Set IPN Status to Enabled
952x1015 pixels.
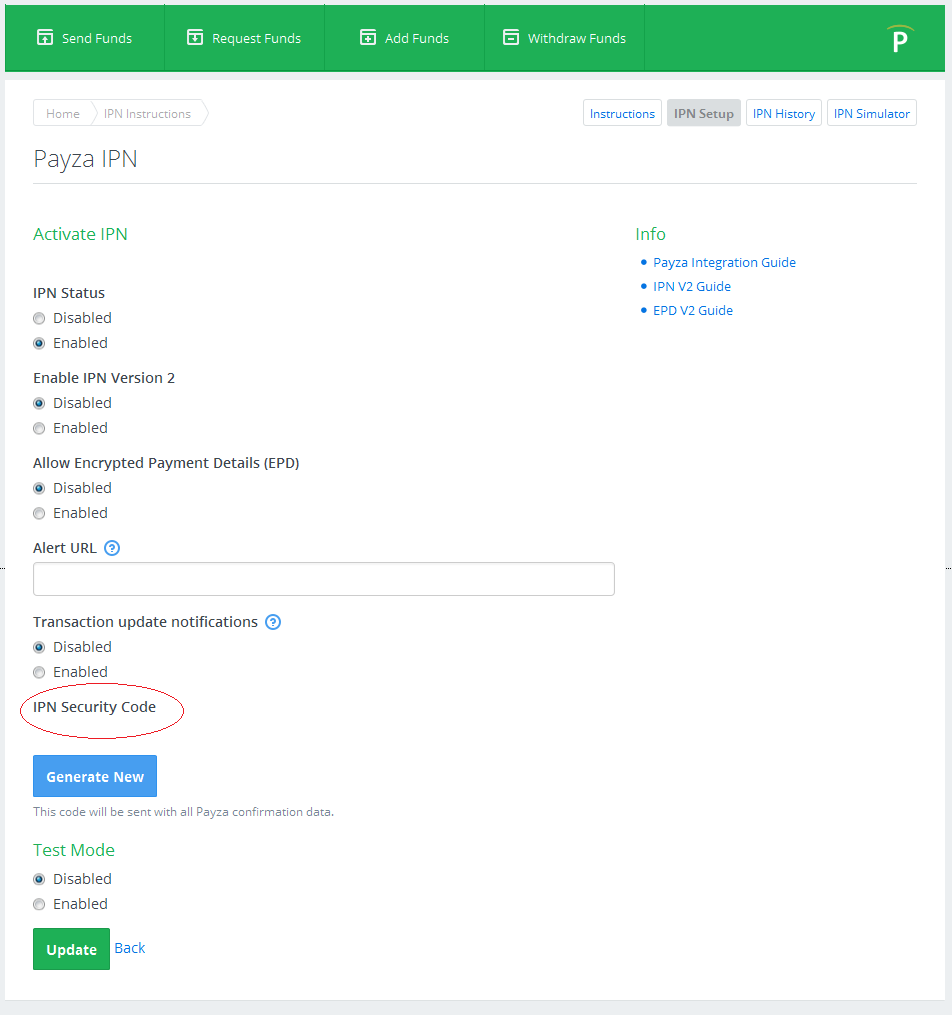[39, 343]
